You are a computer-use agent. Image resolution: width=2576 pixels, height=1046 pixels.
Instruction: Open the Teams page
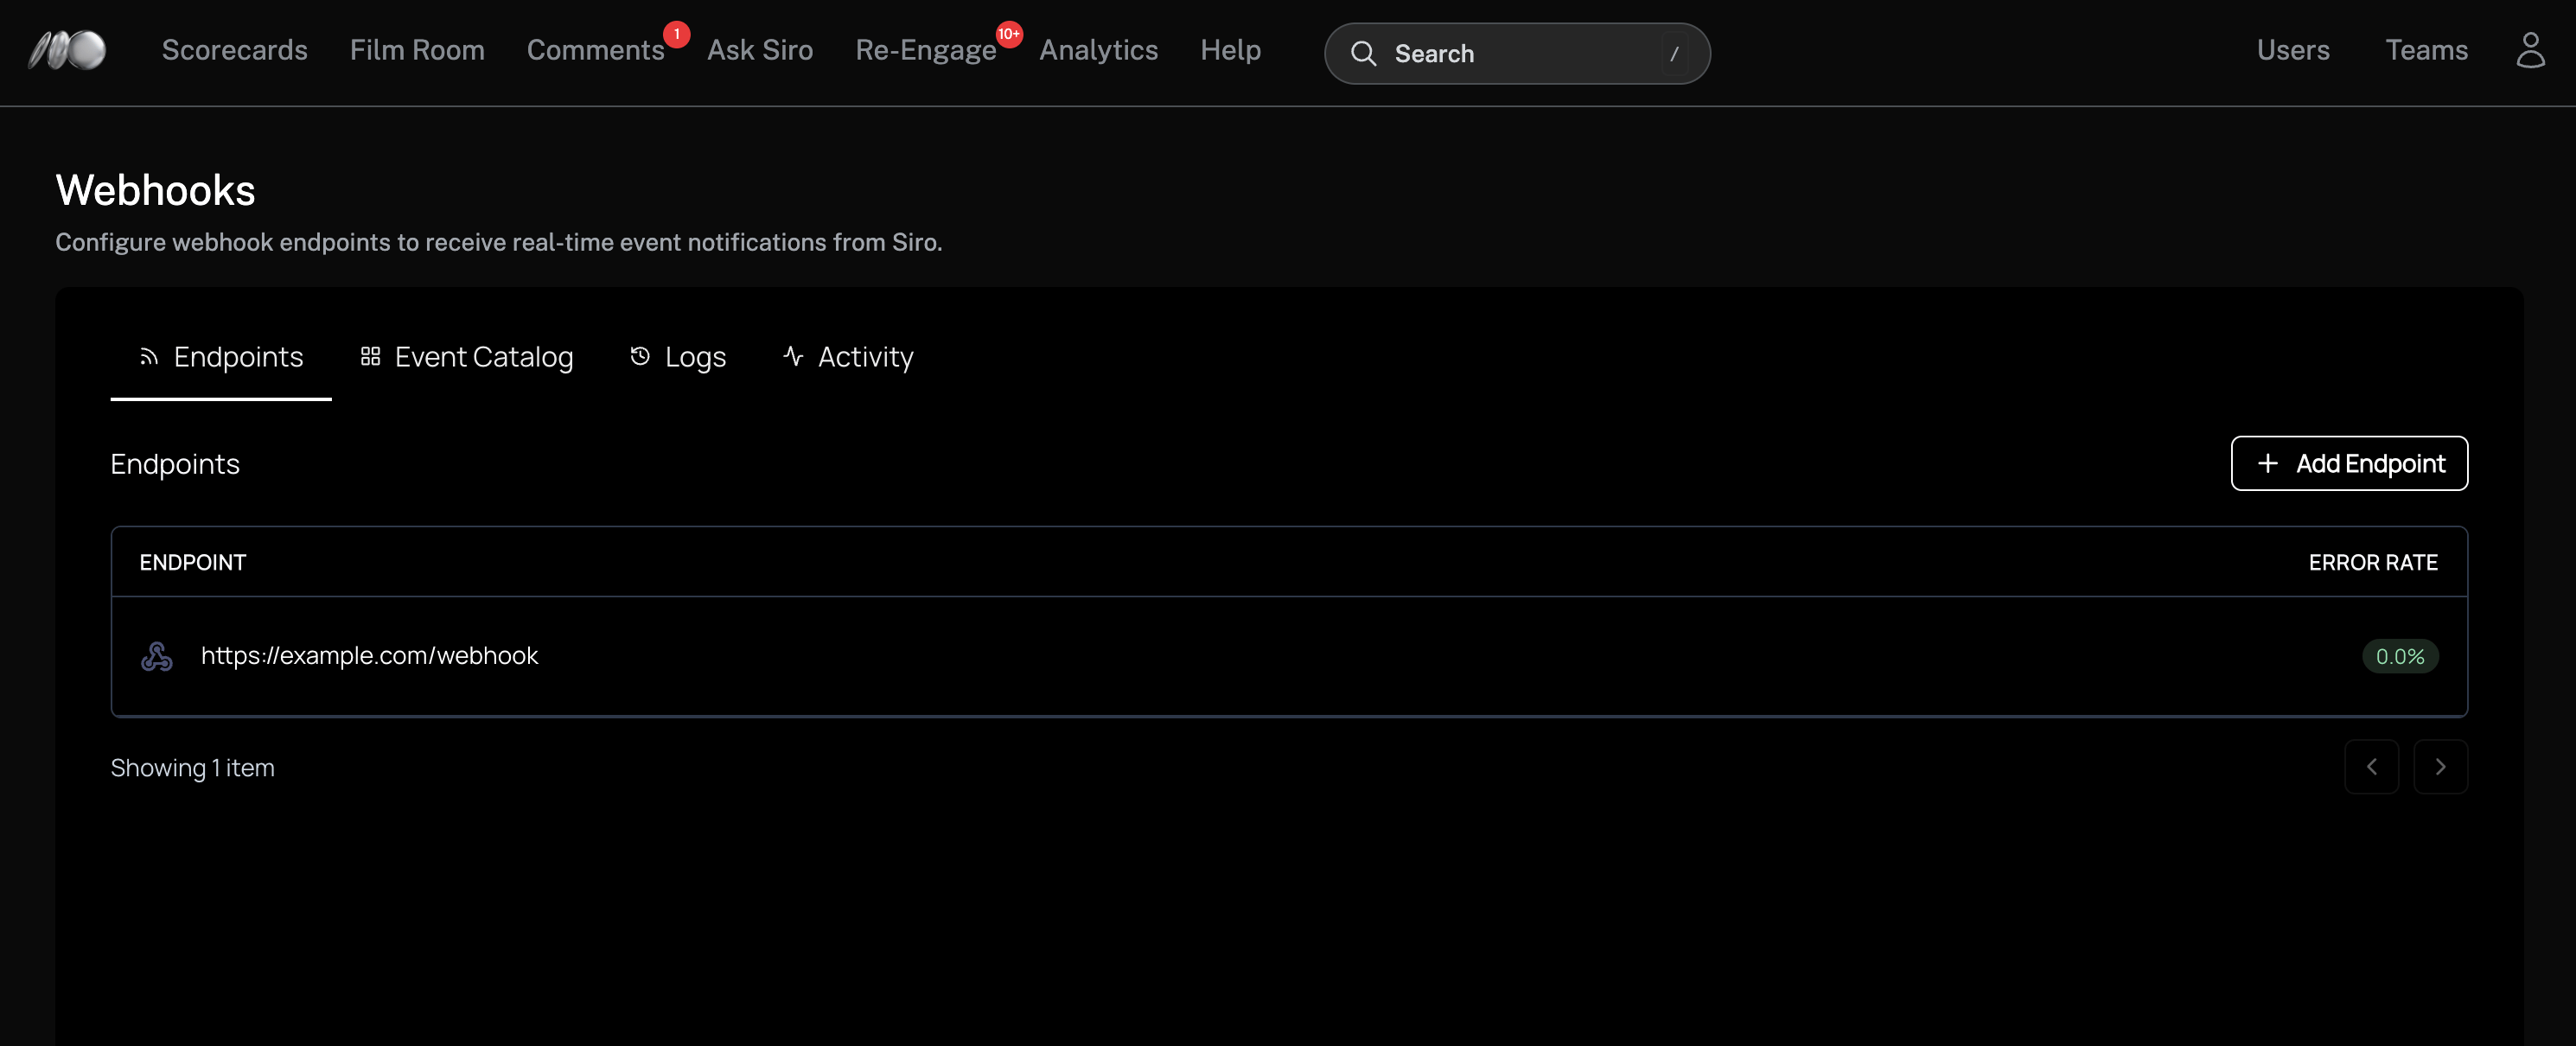[x=2426, y=50]
